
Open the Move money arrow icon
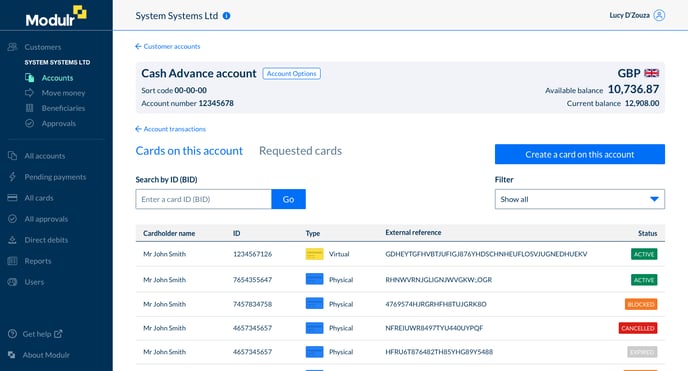pyautogui.click(x=29, y=93)
